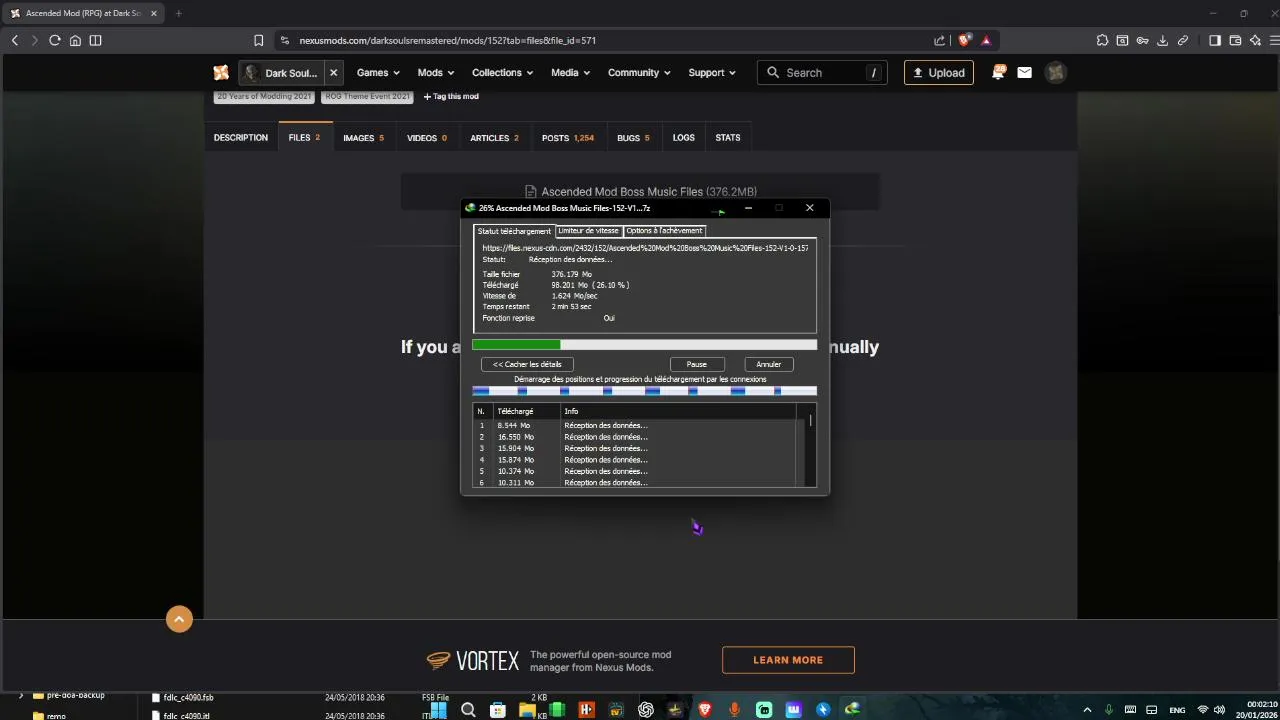Click the blue connections progress strip

point(644,391)
